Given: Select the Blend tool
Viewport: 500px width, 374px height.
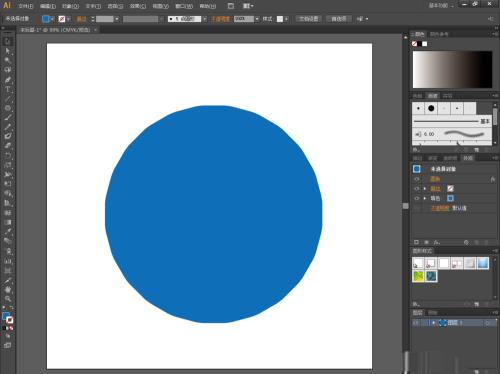Looking at the screenshot, I should pos(8,241).
